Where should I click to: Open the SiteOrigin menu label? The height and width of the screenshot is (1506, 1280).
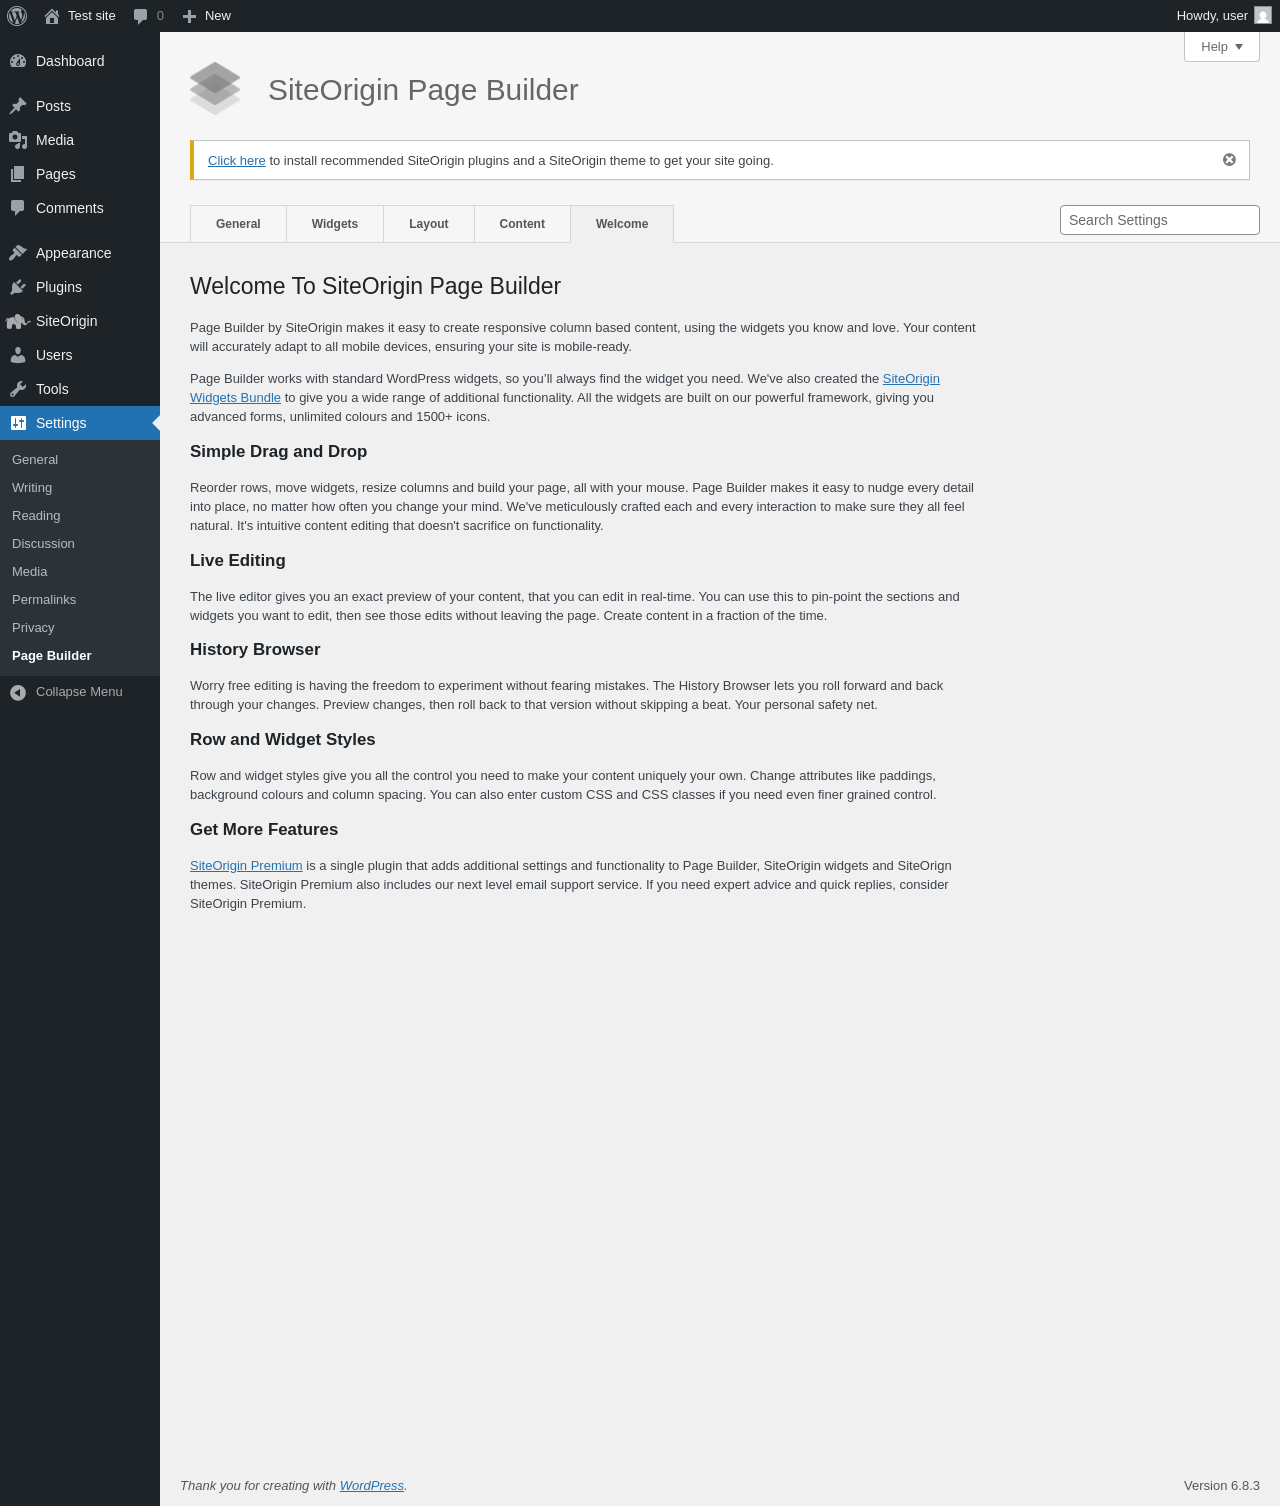pos(67,321)
